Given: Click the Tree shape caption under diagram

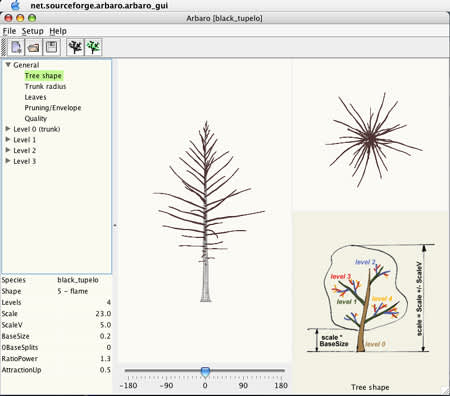Looking at the screenshot, I should tap(370, 387).
